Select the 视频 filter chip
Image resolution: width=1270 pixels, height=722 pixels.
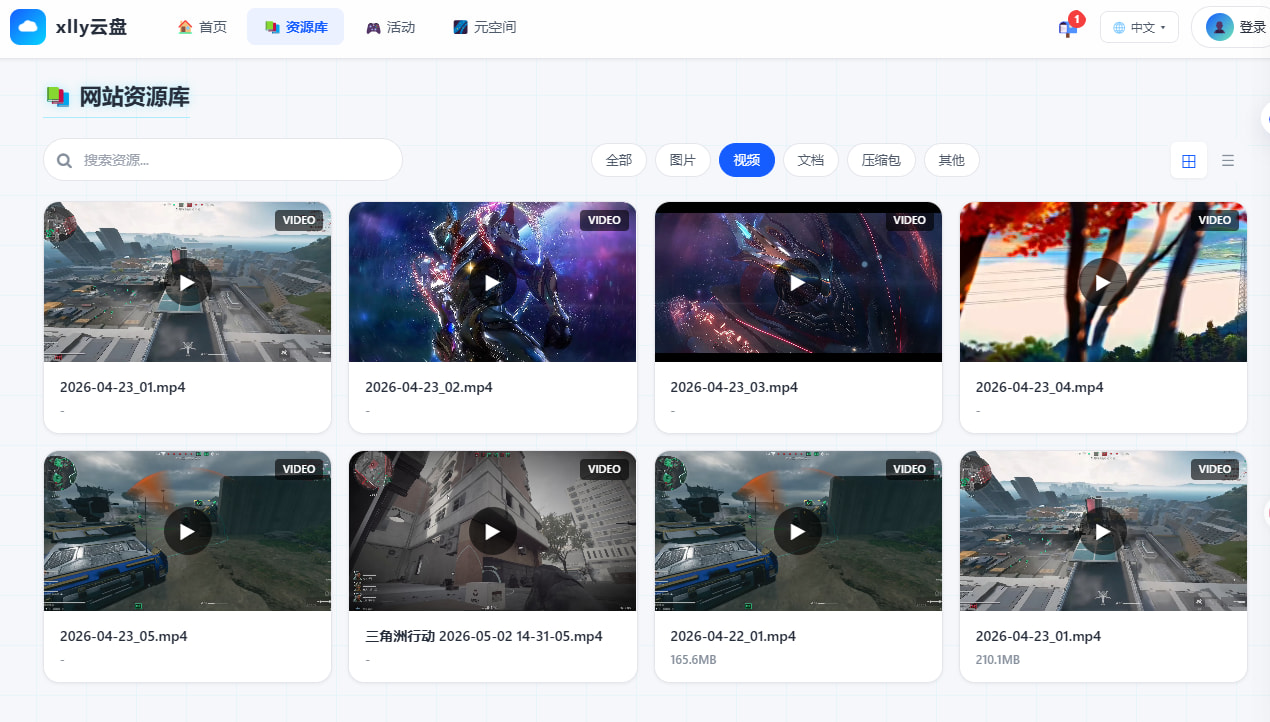click(747, 160)
